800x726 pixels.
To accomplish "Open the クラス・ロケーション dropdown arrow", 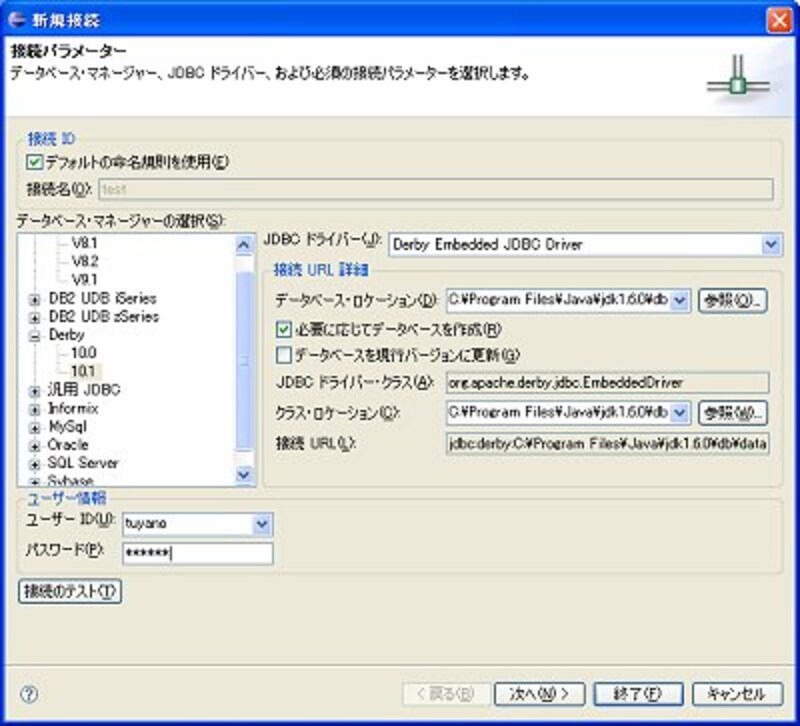I will [680, 412].
